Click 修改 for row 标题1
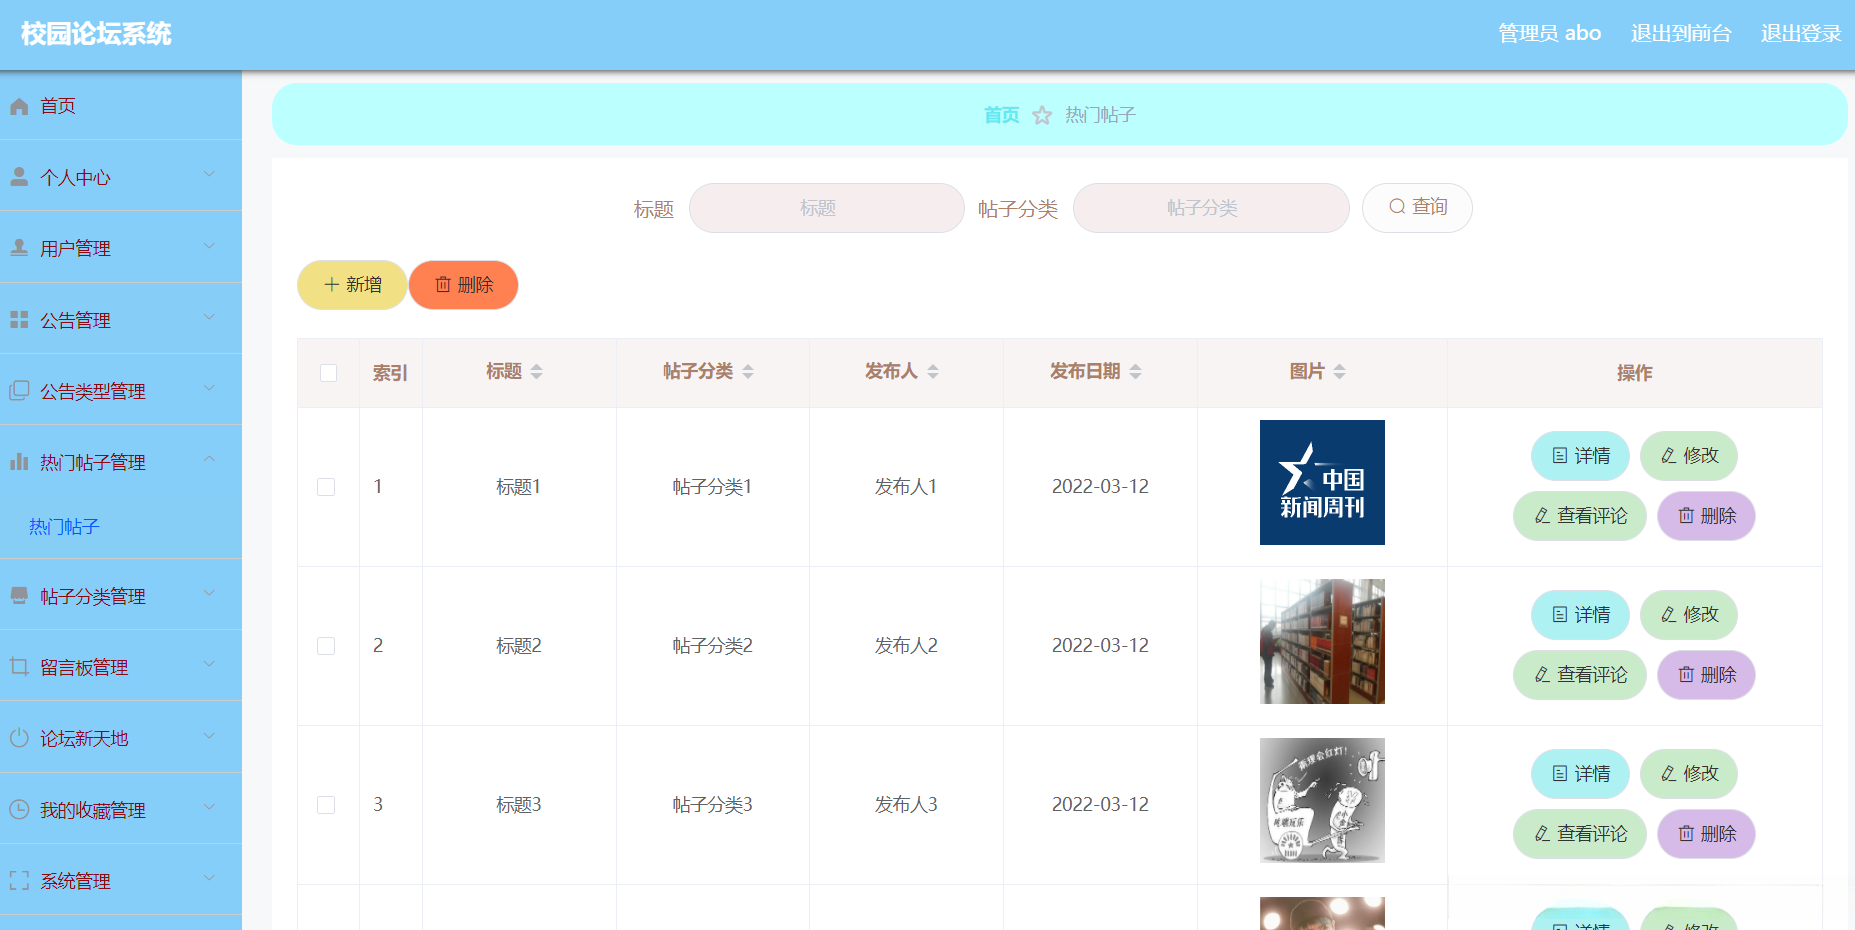This screenshot has width=1855, height=930. click(1689, 456)
